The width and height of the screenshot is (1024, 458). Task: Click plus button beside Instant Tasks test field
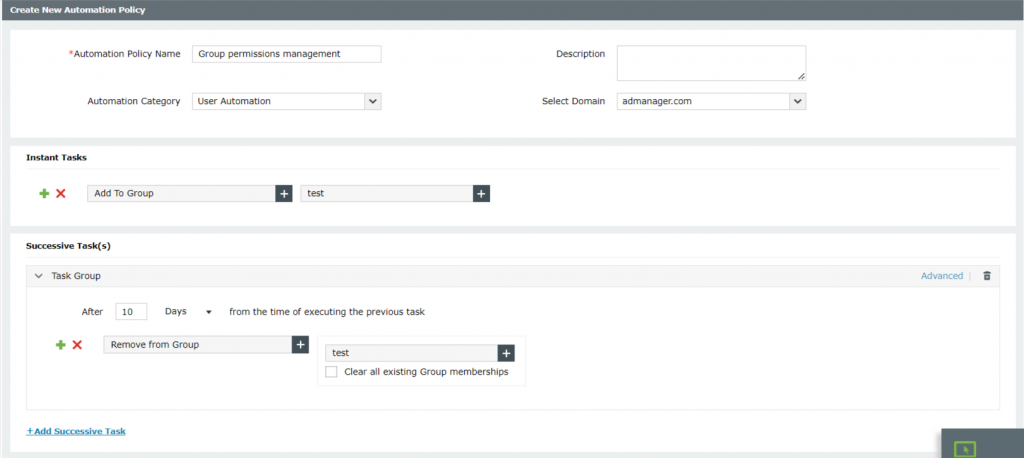(x=481, y=193)
